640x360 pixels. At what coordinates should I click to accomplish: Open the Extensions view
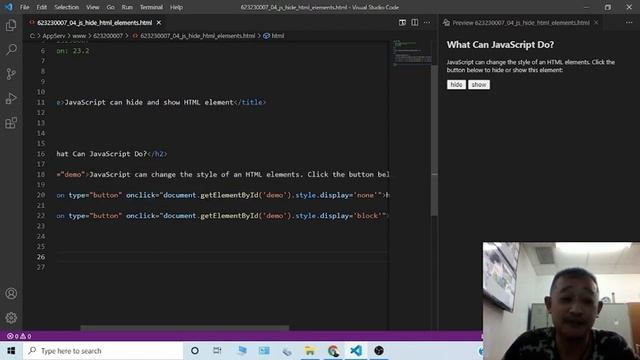coord(11,122)
